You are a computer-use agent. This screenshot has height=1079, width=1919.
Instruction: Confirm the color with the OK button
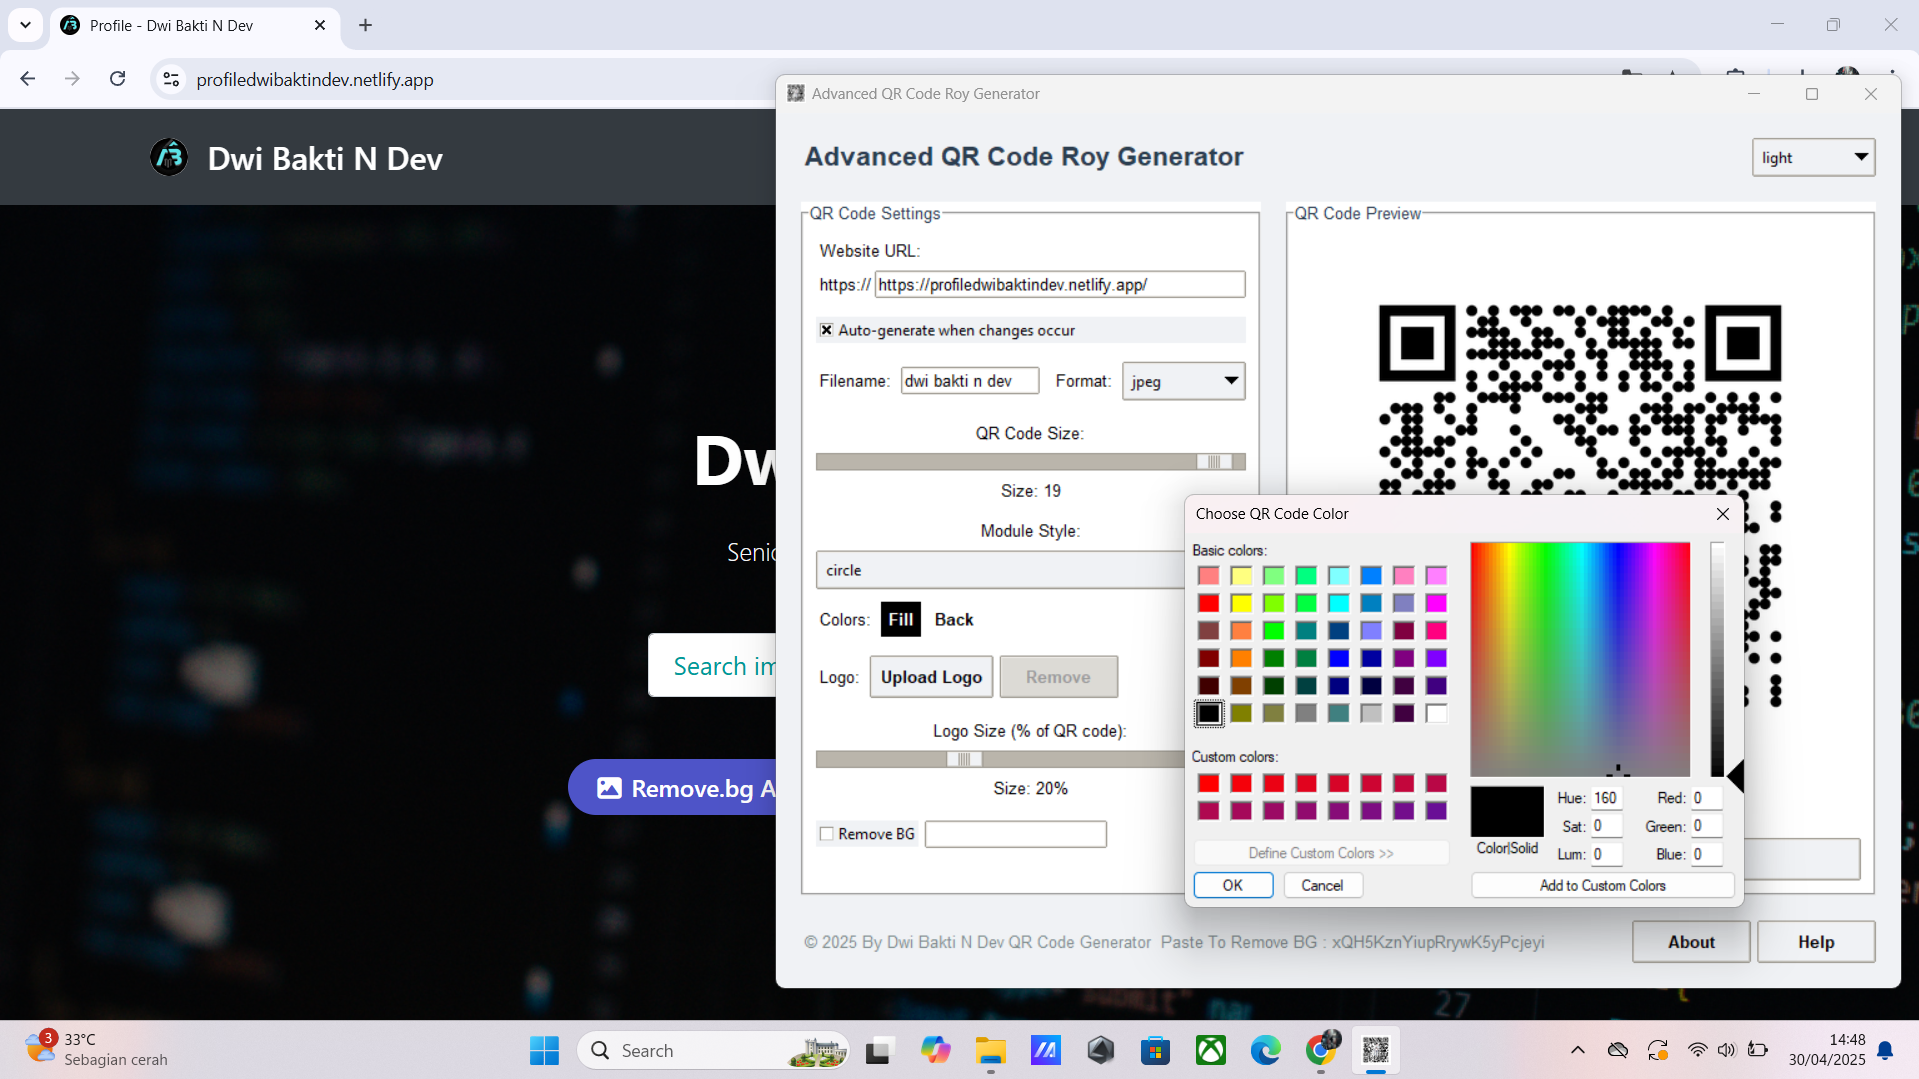click(x=1233, y=885)
